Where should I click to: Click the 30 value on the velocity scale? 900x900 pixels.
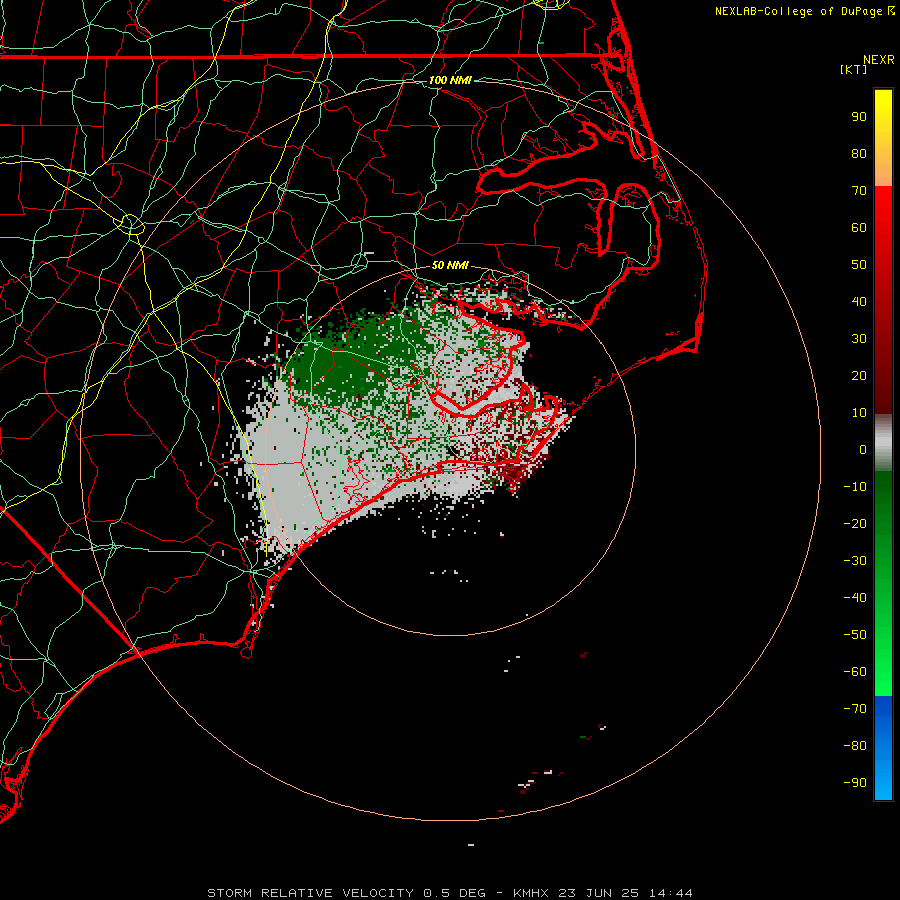[x=859, y=339]
